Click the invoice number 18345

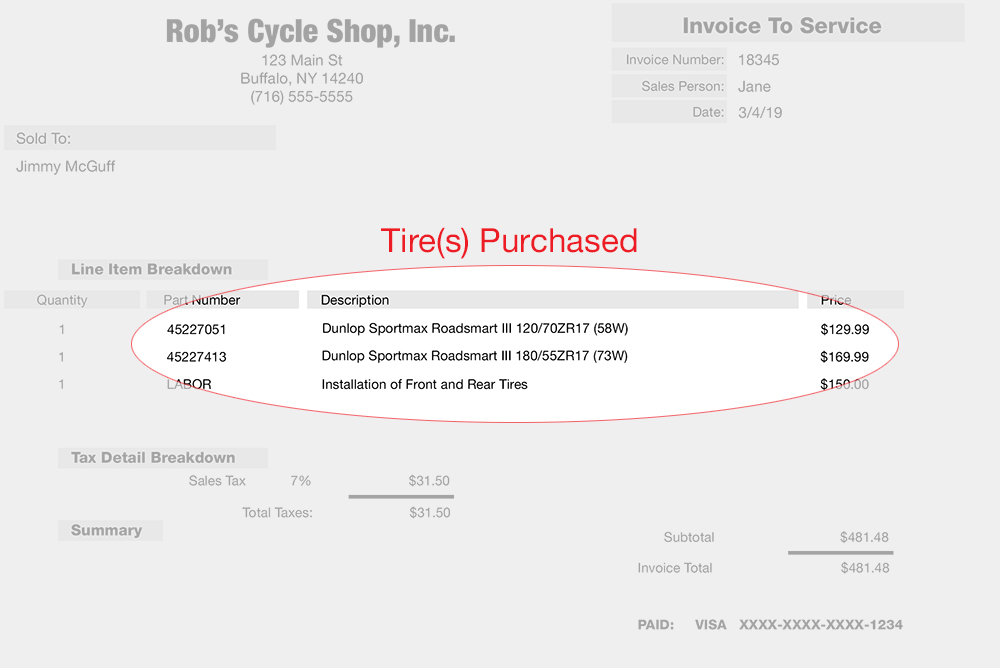(x=758, y=60)
